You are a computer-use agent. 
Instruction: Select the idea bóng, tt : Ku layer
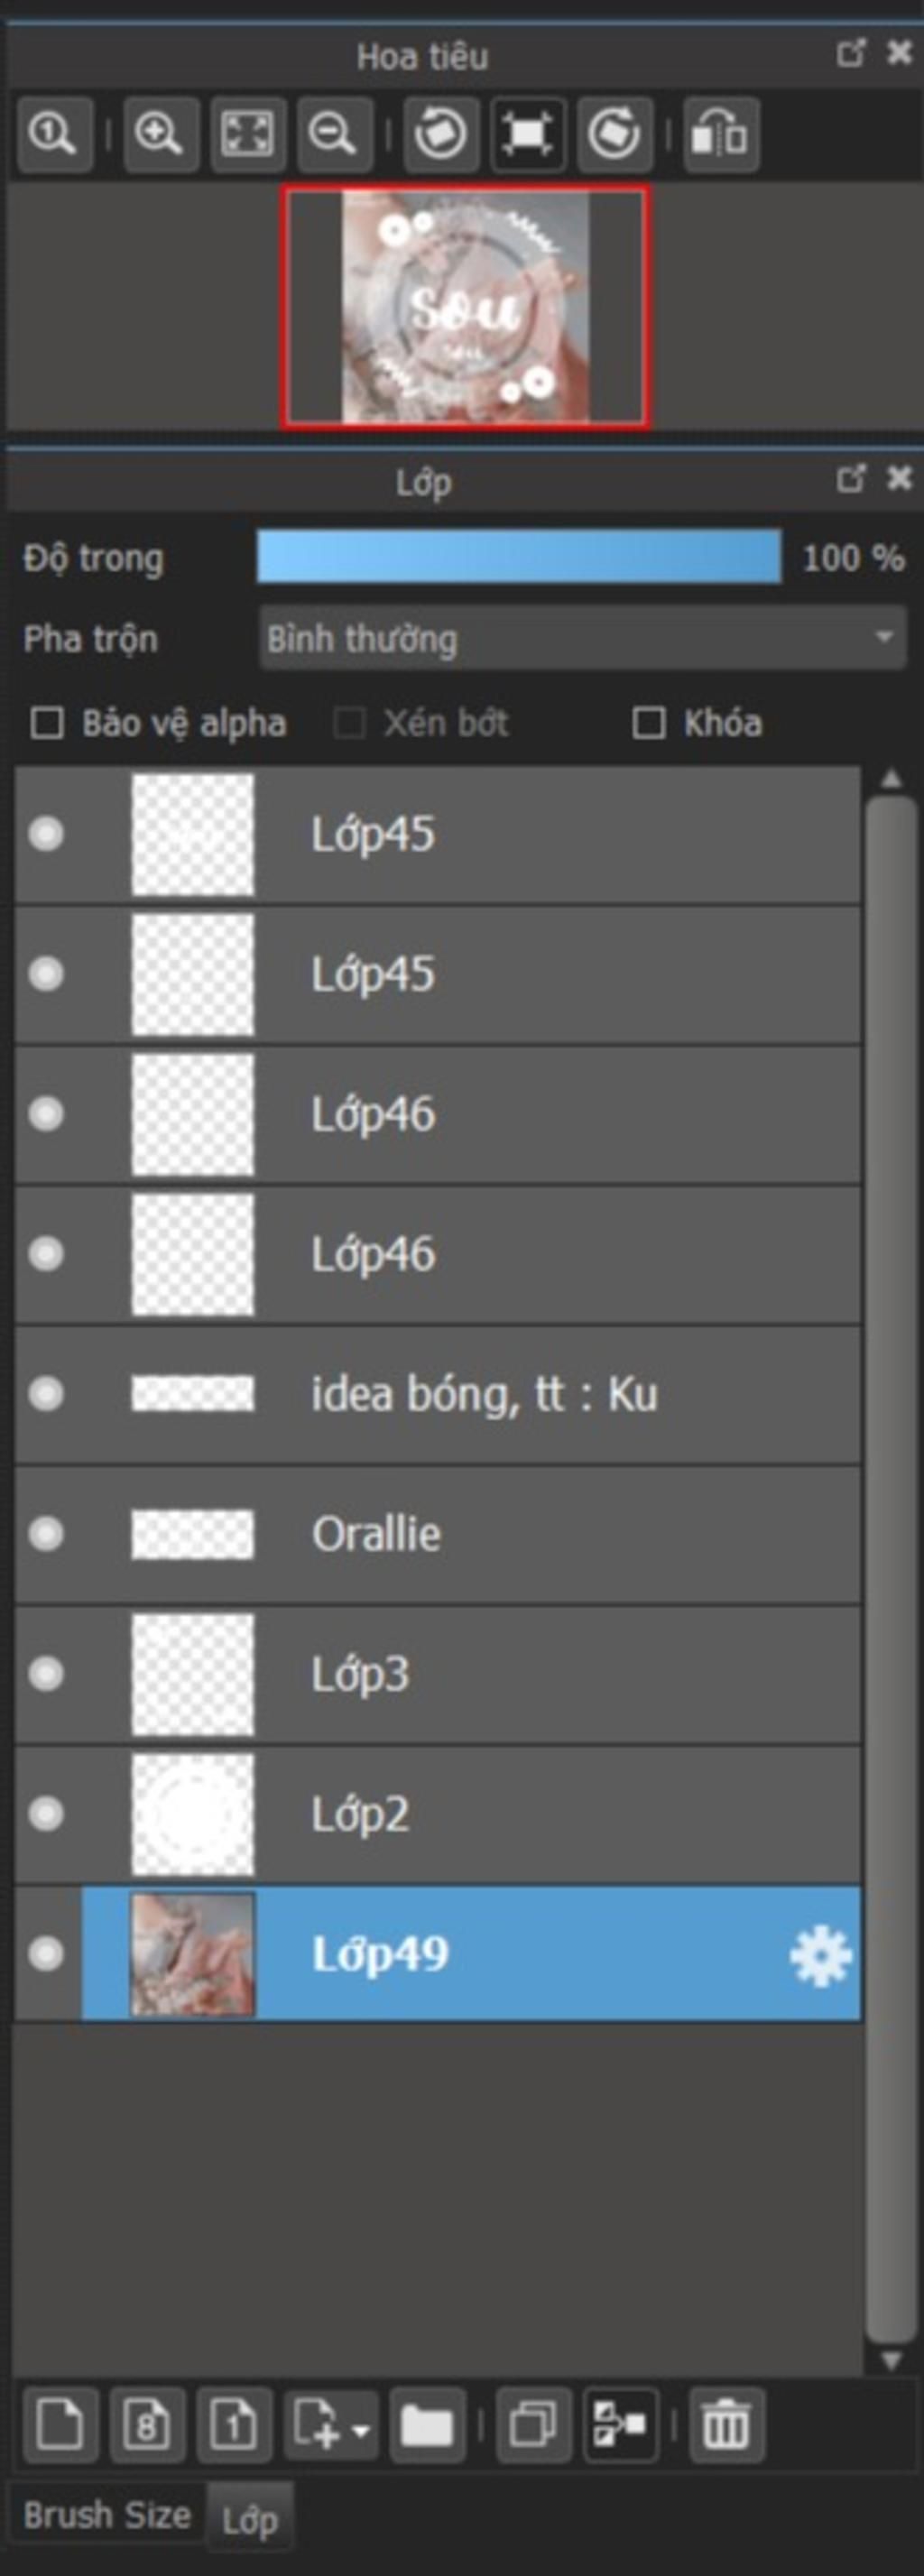pyautogui.click(x=438, y=1394)
